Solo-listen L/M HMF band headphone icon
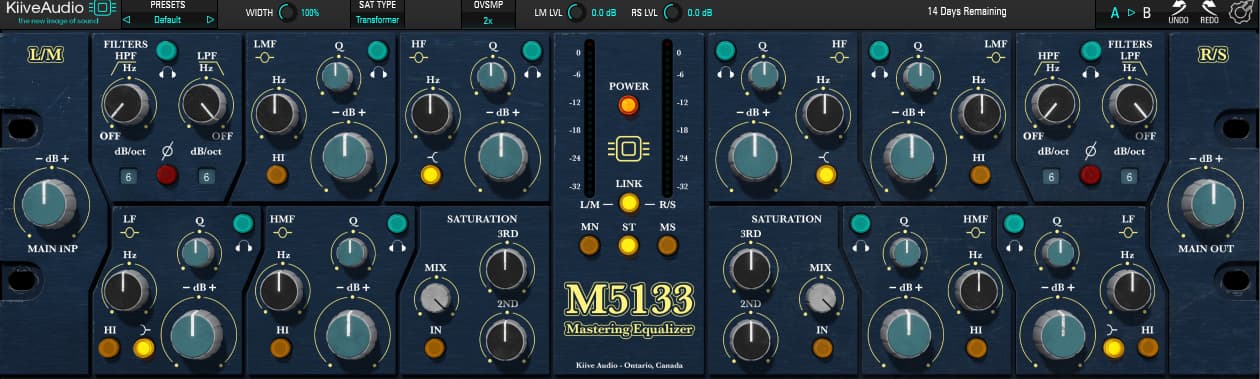This screenshot has height=379, width=1260. pos(397,246)
